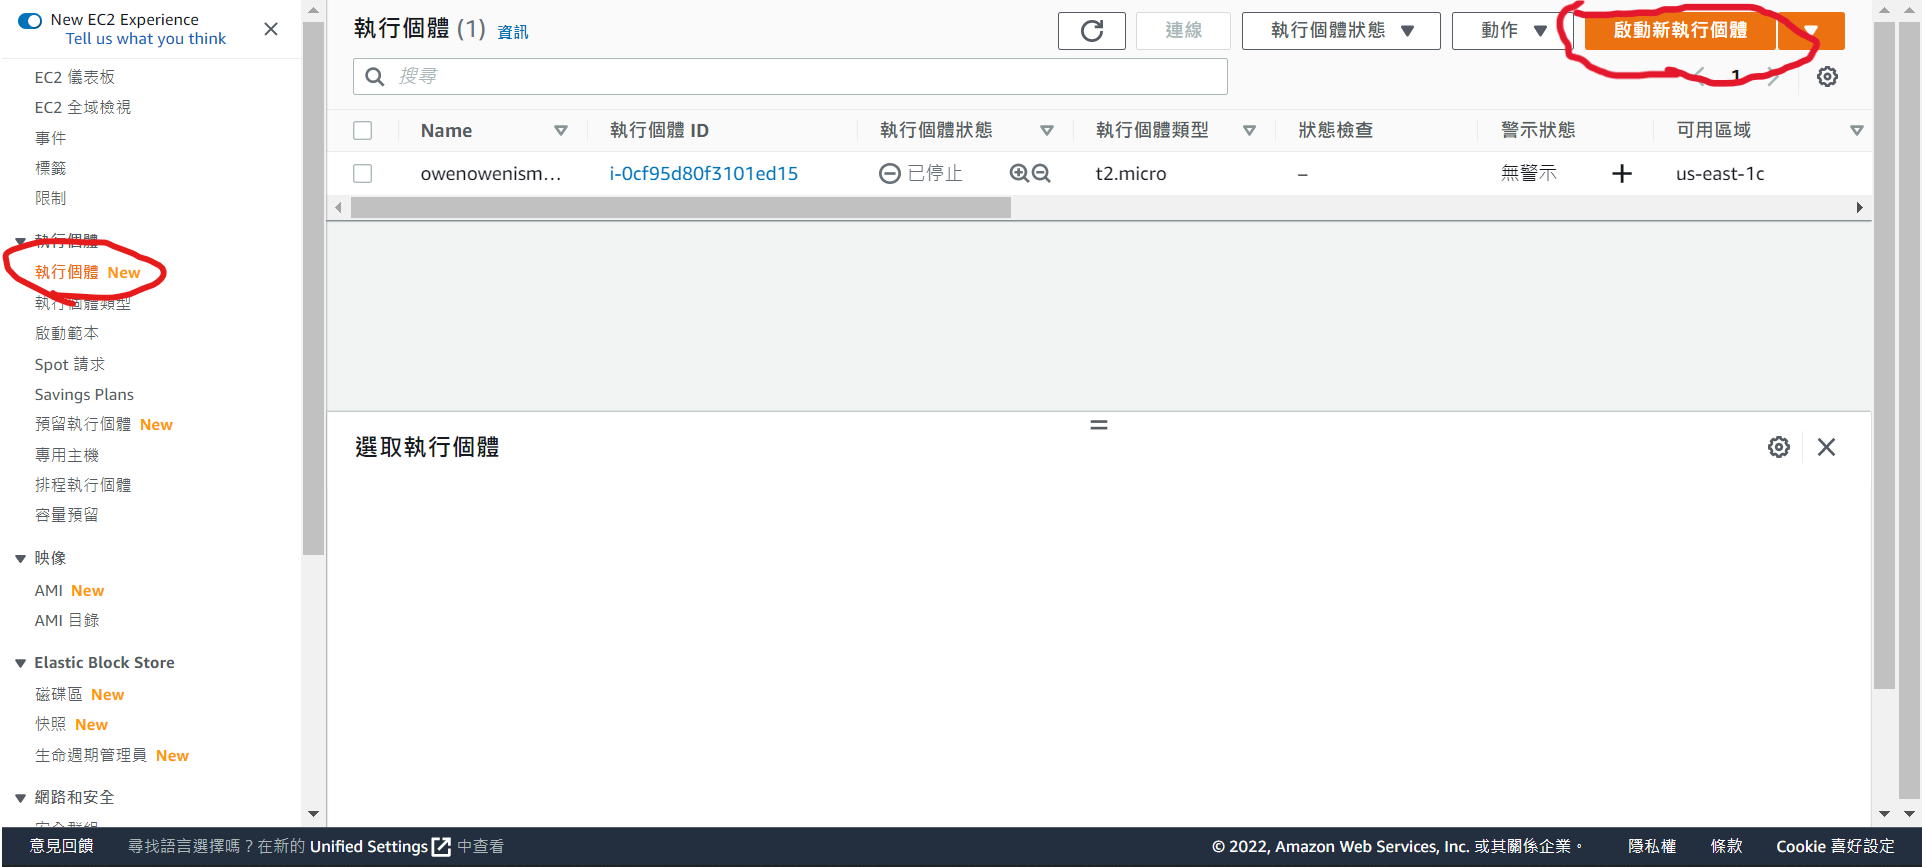Click the zoom-in filter icon beside 已停止
This screenshot has width=1922, height=867.
pyautogui.click(x=1019, y=173)
